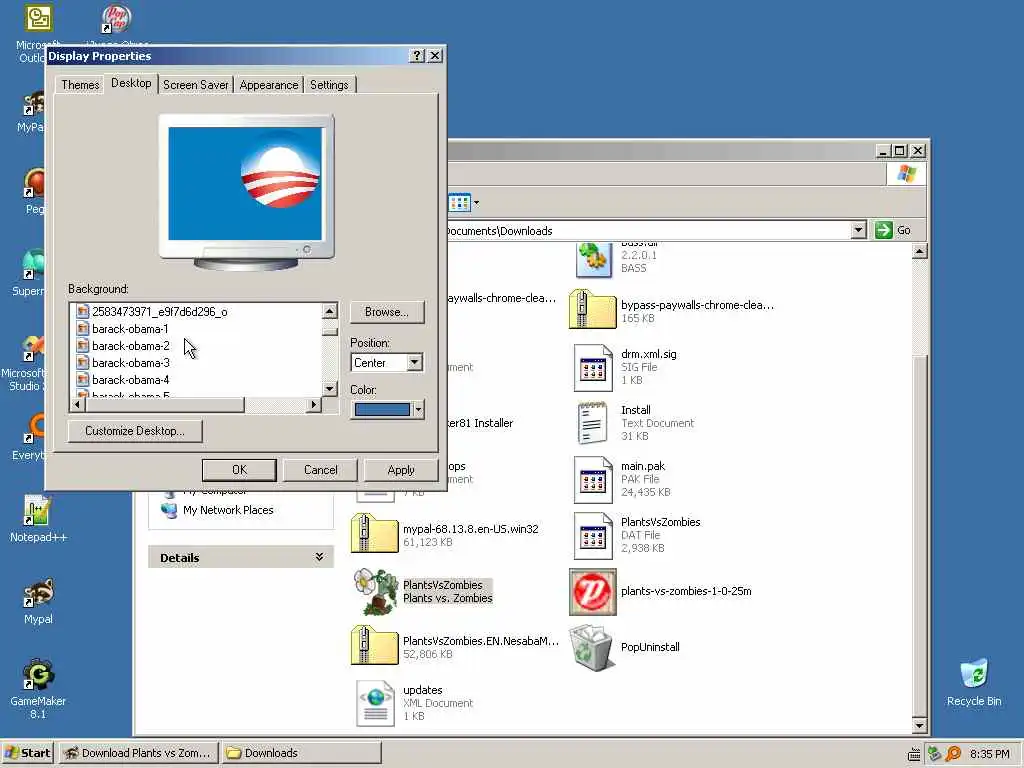Switch to the Desktop tab
The image size is (1024, 768).
pyautogui.click(x=131, y=83)
